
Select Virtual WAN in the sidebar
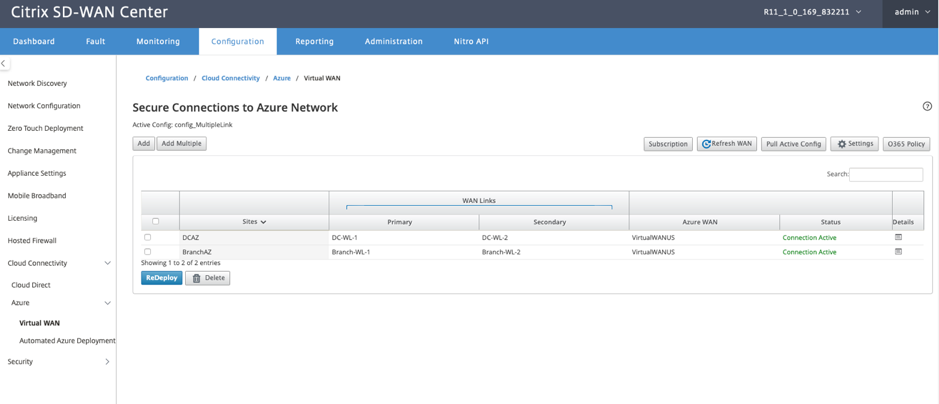[40, 323]
